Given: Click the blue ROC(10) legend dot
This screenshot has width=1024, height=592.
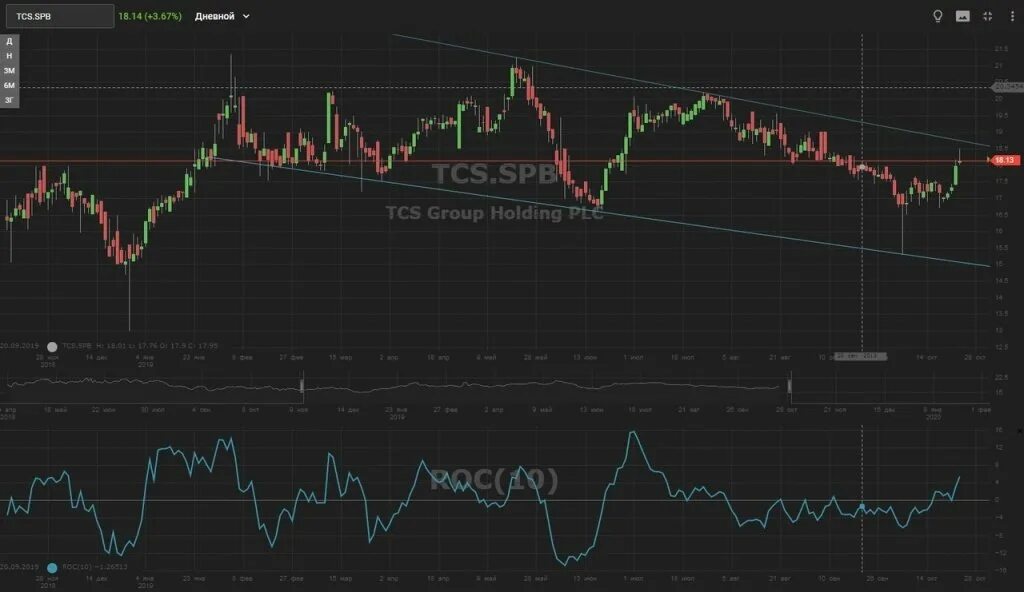Looking at the screenshot, I should tap(52, 567).
